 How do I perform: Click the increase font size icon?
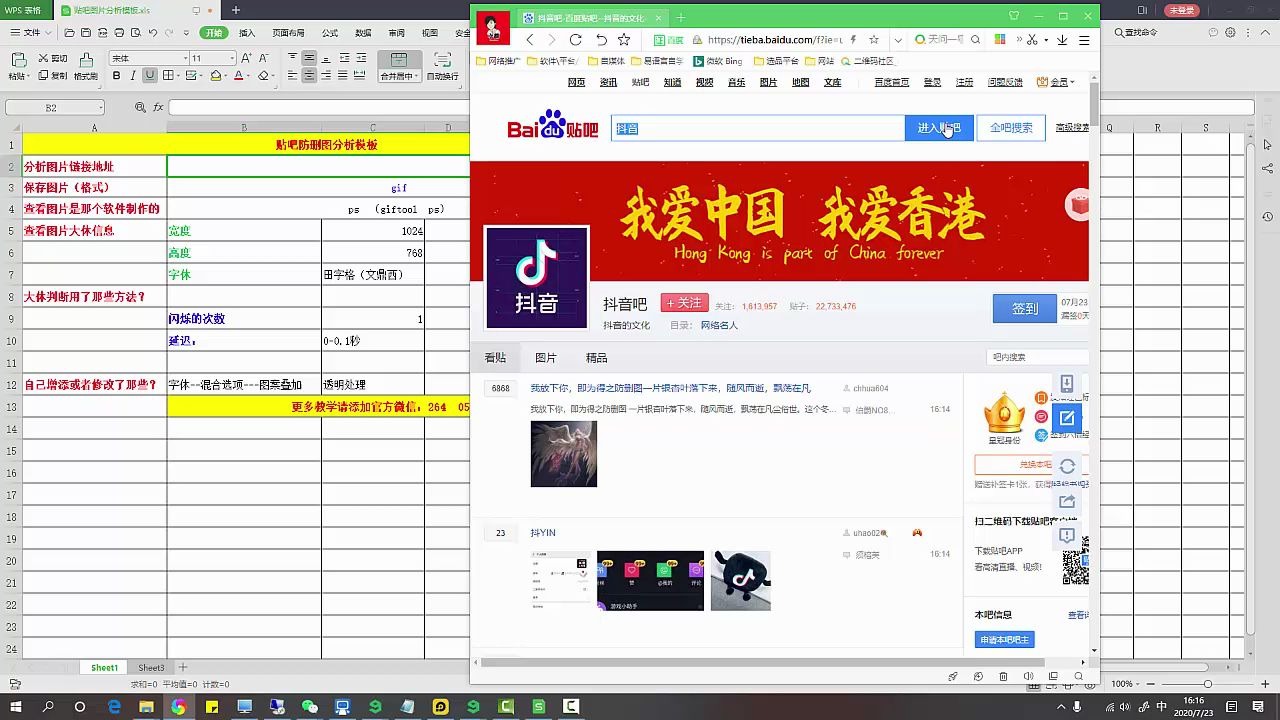pyautogui.click(x=246, y=59)
